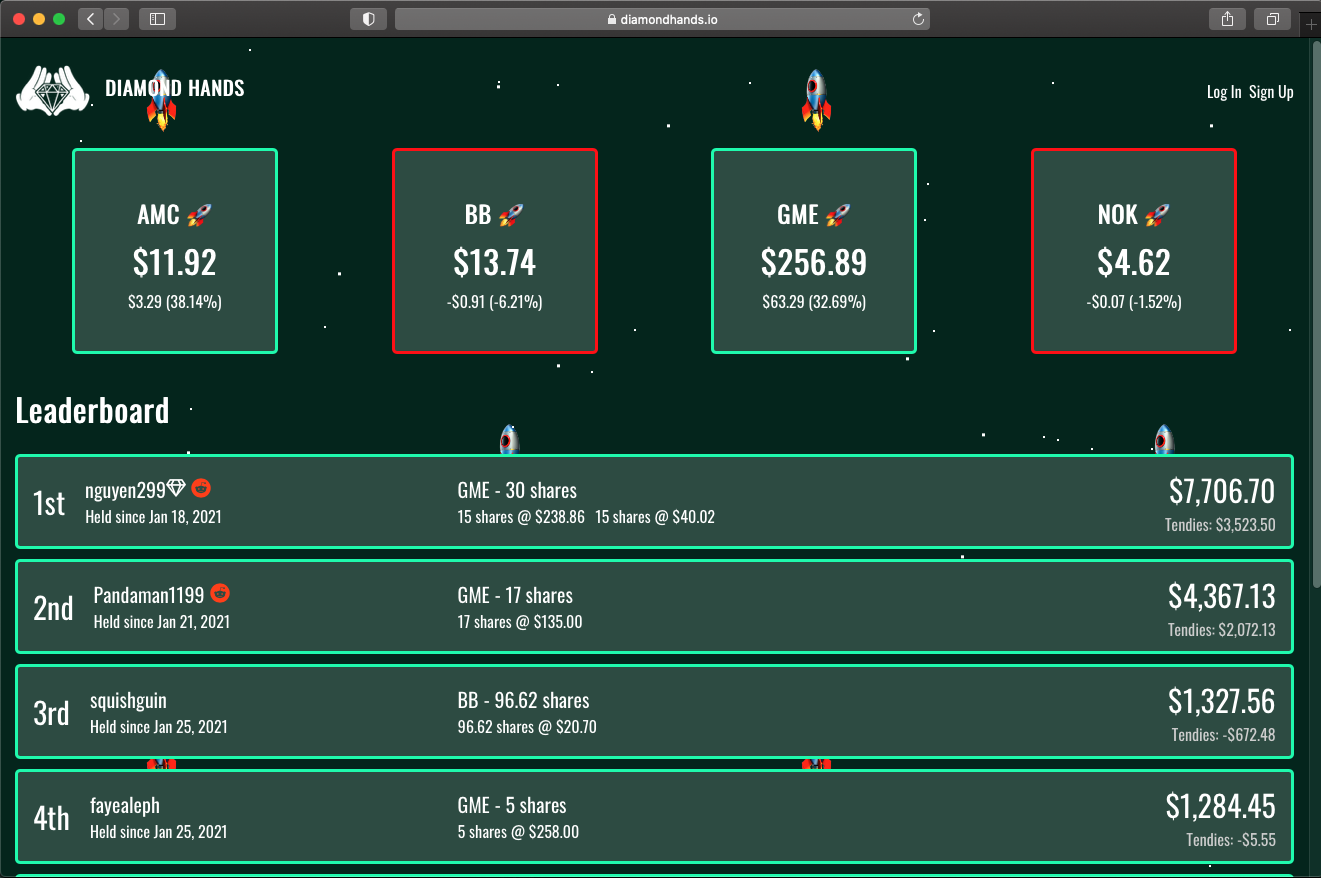
Task: Click the rocket emoji next to BB
Action: point(511,214)
